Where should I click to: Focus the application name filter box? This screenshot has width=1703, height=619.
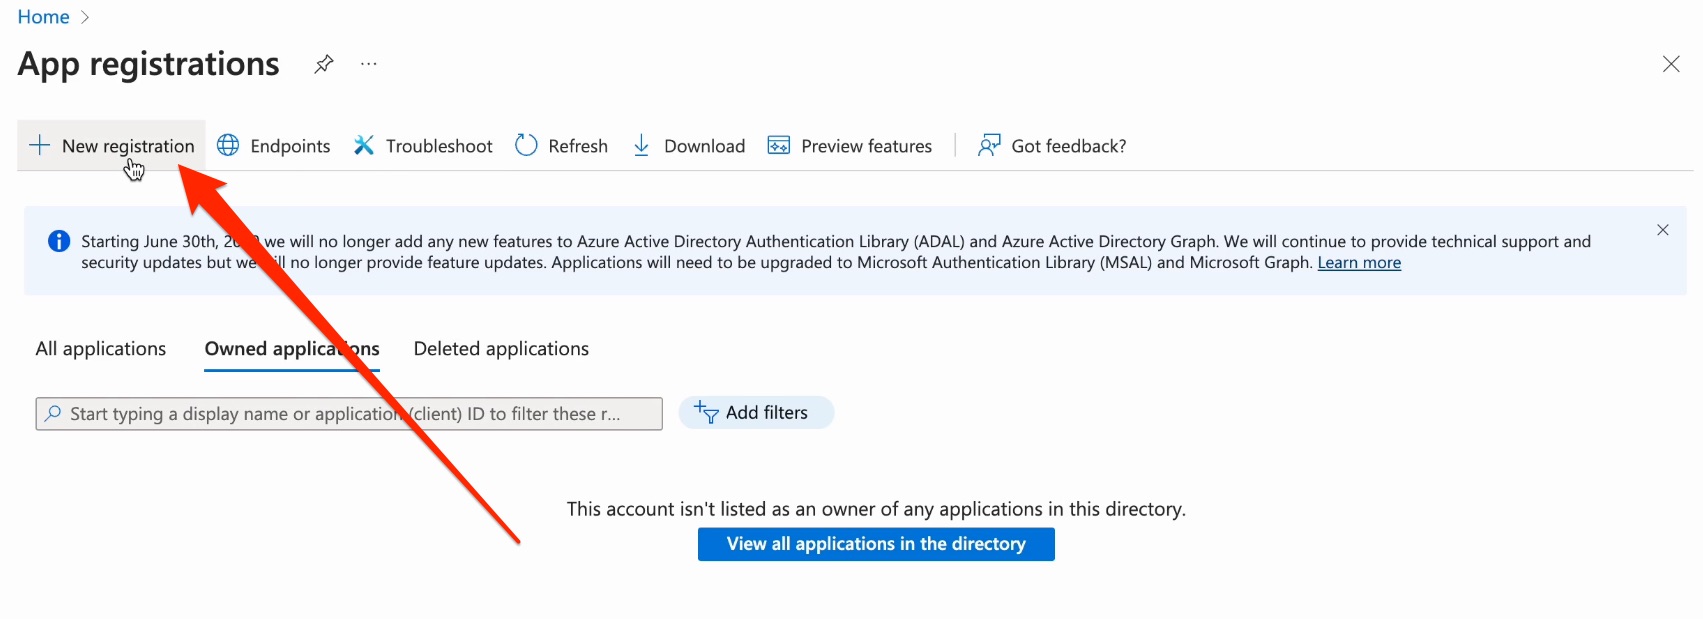coord(349,414)
